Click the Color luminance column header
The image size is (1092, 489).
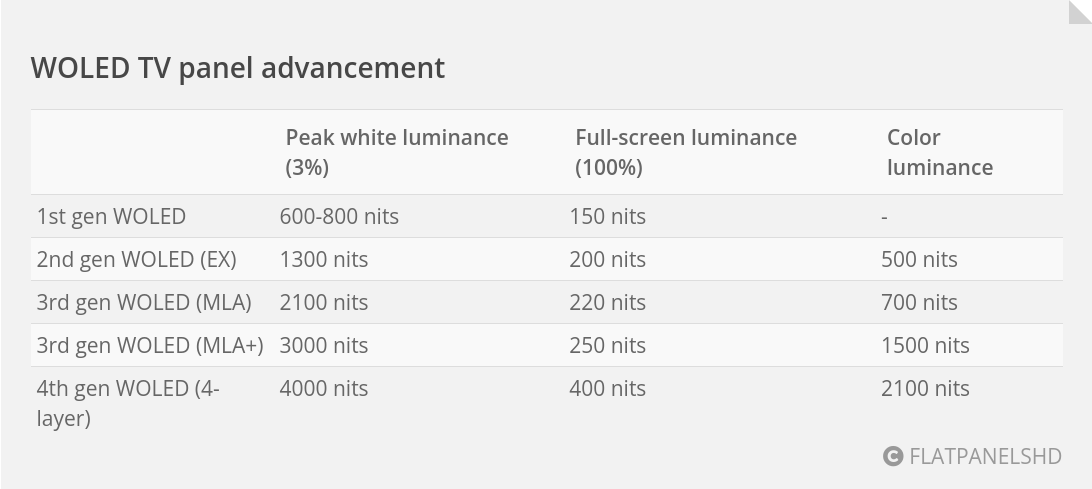click(x=939, y=152)
